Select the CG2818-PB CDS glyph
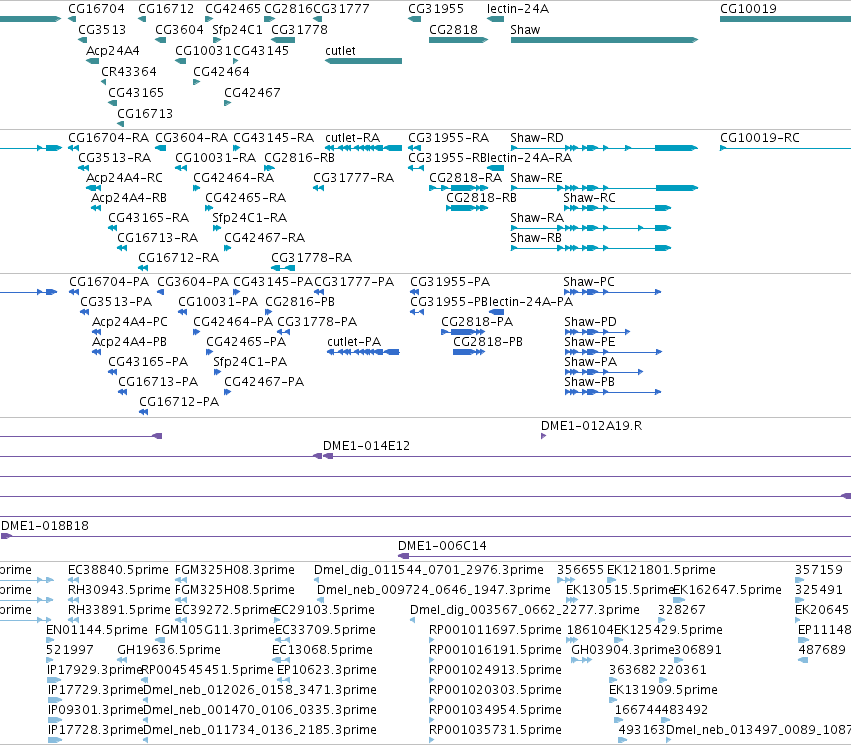This screenshot has width=851, height=745. pos(469,352)
